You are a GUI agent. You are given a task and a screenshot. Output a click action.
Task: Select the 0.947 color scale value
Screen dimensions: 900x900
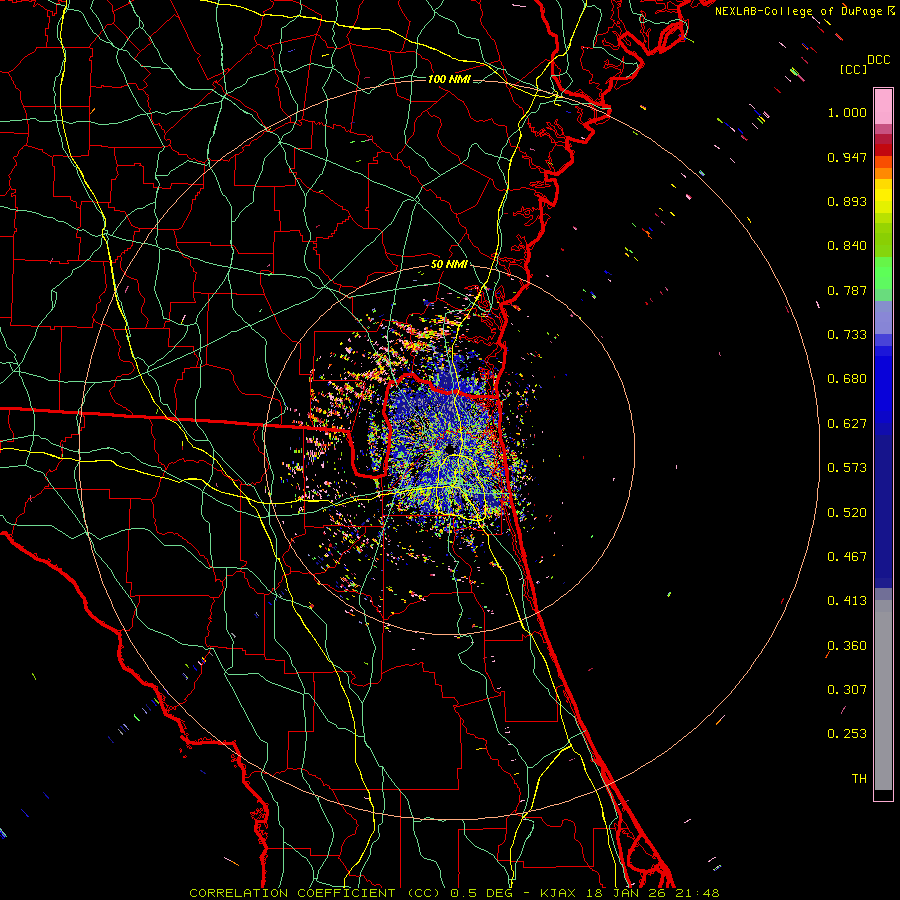coord(847,157)
